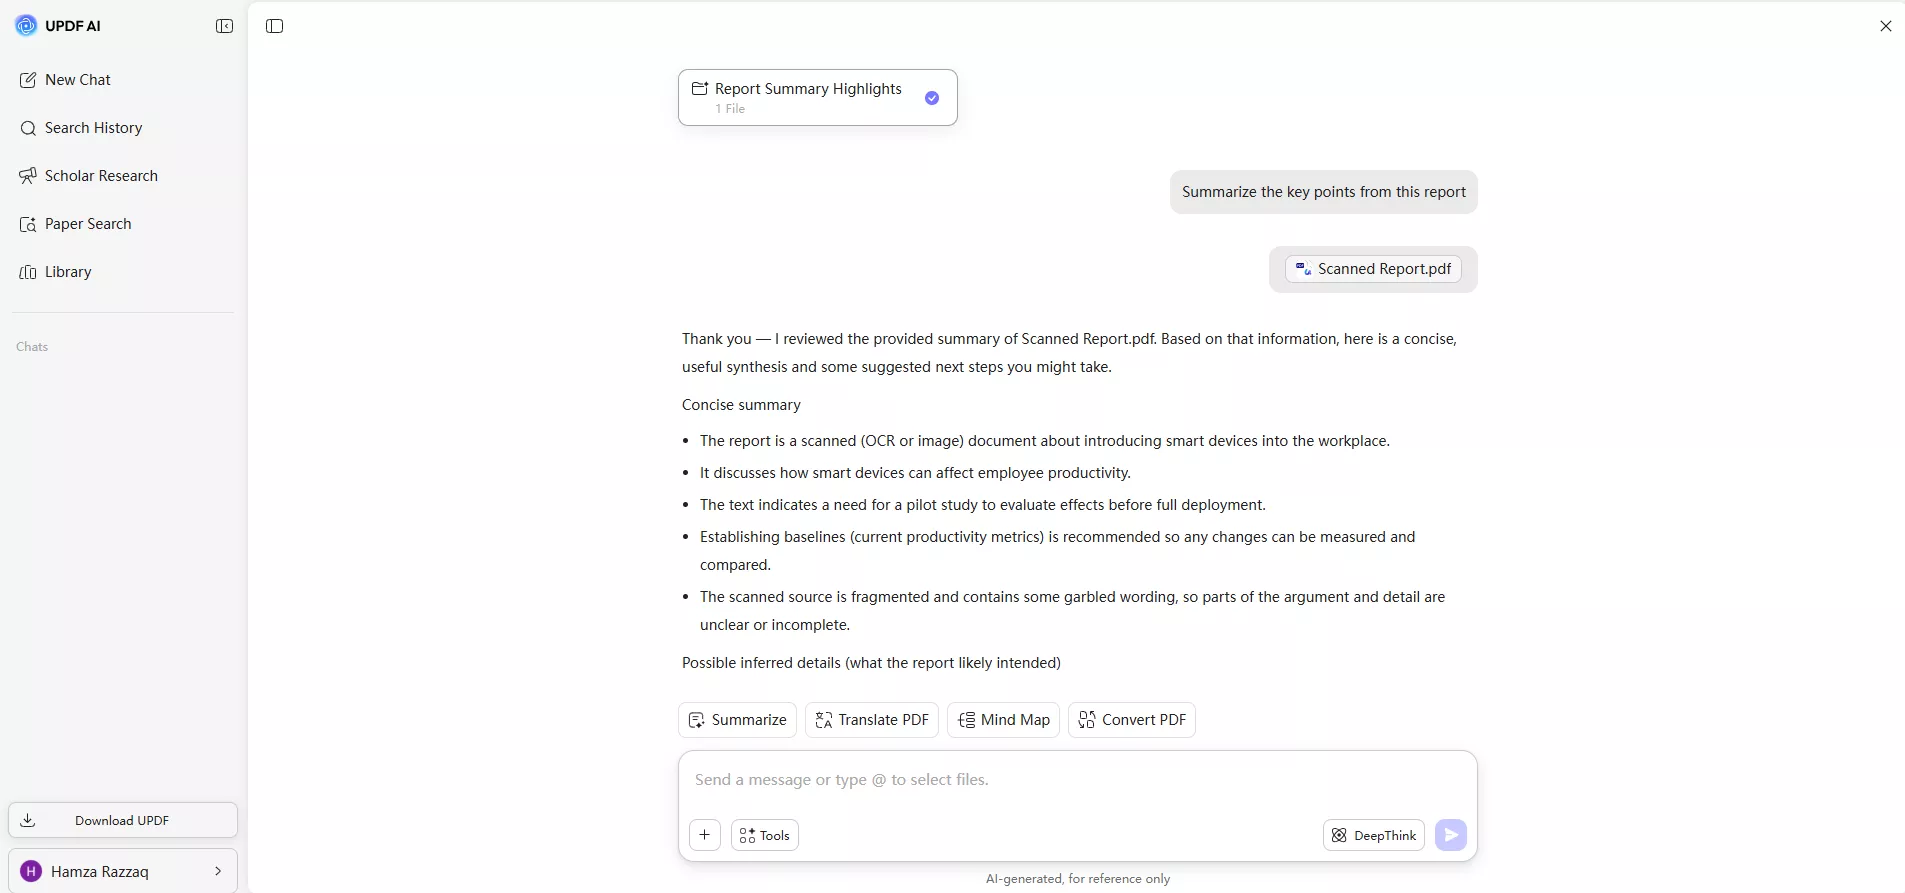Start a New Chat

coord(78,80)
